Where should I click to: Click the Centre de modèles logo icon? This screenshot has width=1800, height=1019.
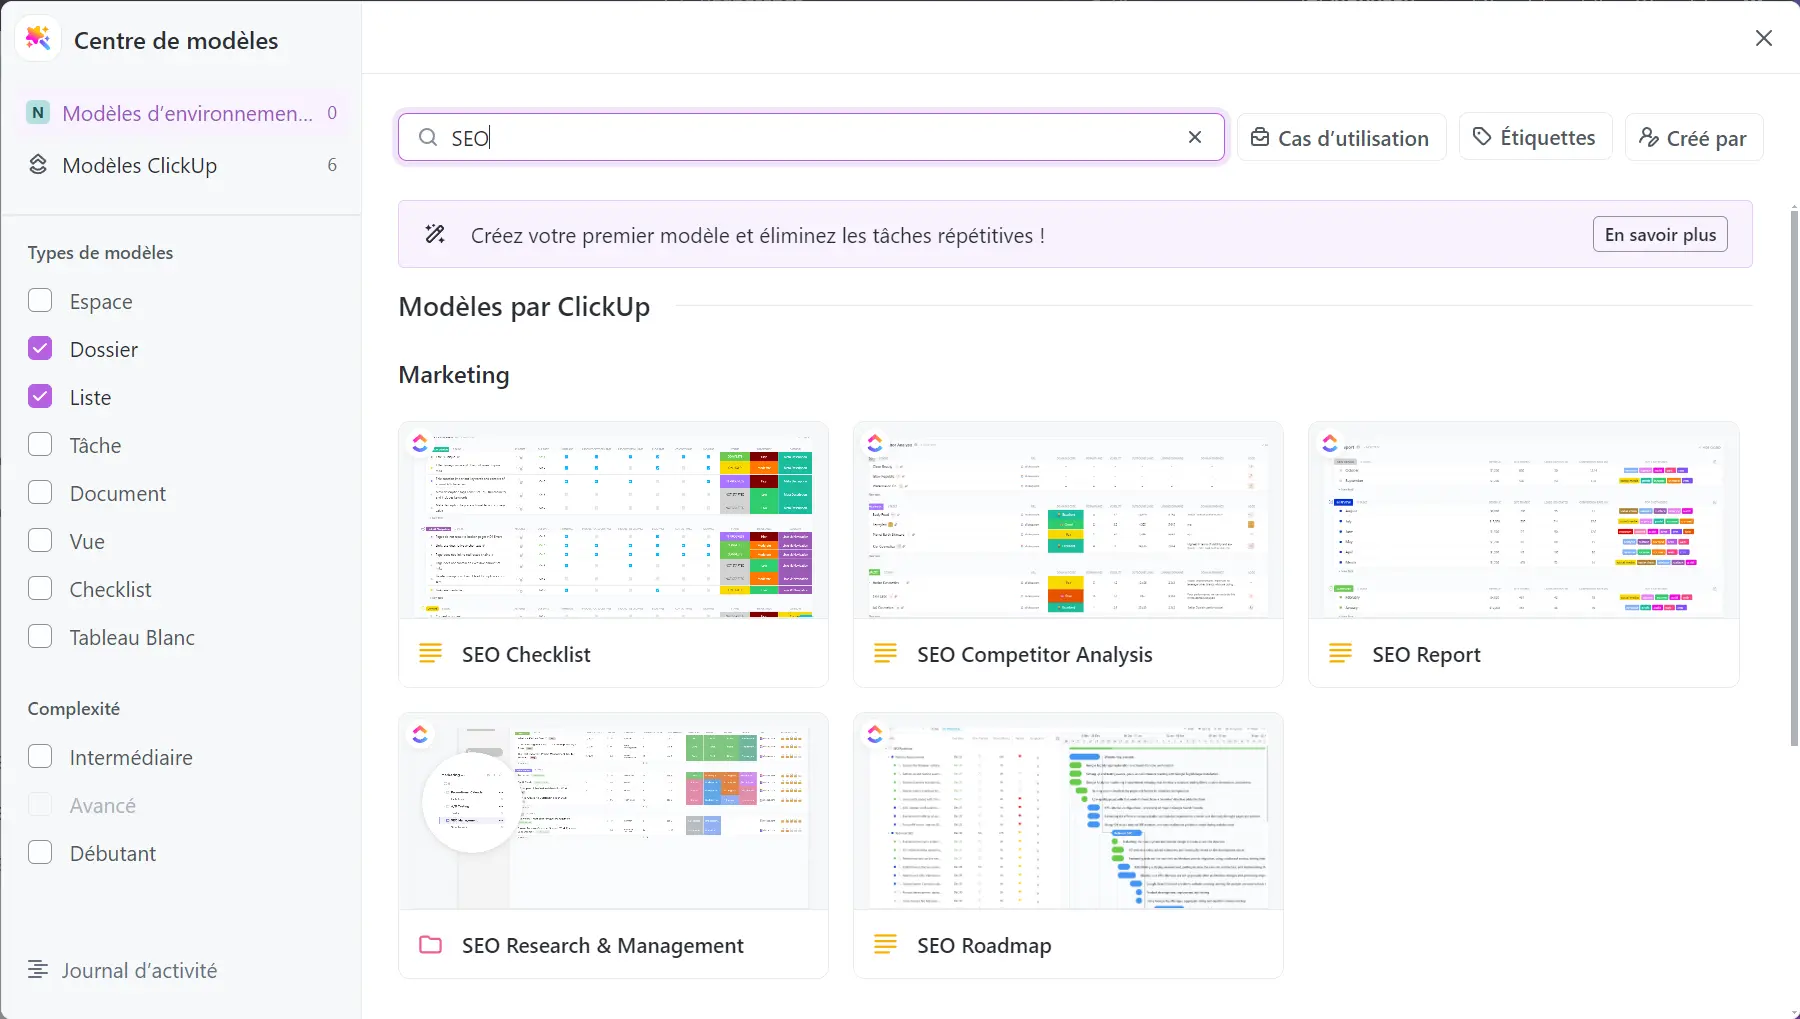pyautogui.click(x=38, y=39)
